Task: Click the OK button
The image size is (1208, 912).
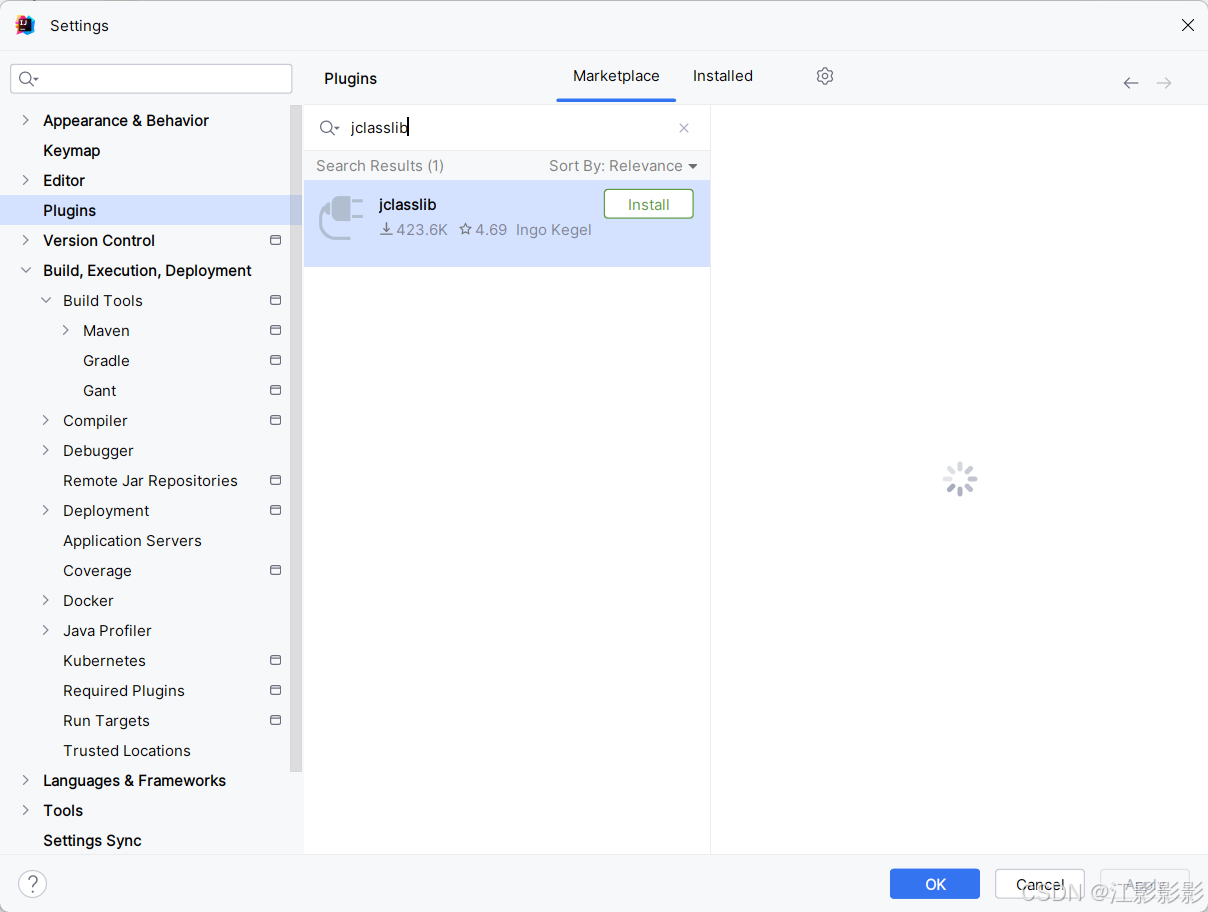Action: pyautogui.click(x=935, y=884)
